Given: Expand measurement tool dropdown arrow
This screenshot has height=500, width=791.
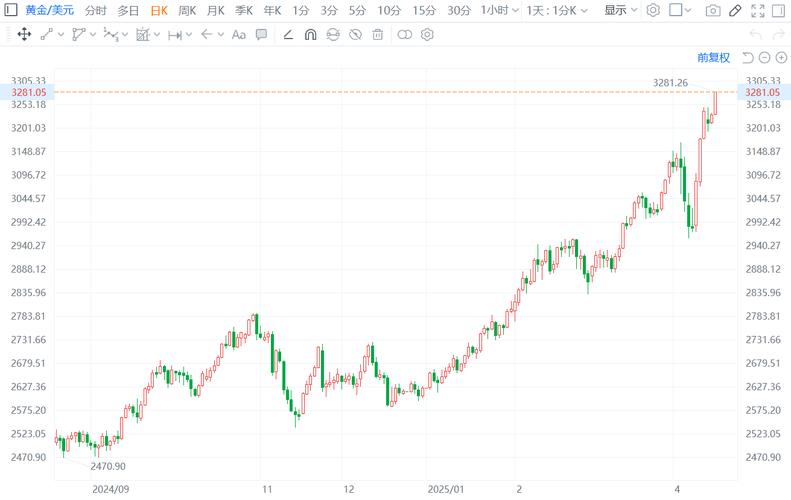Looking at the screenshot, I should tap(157, 35).
